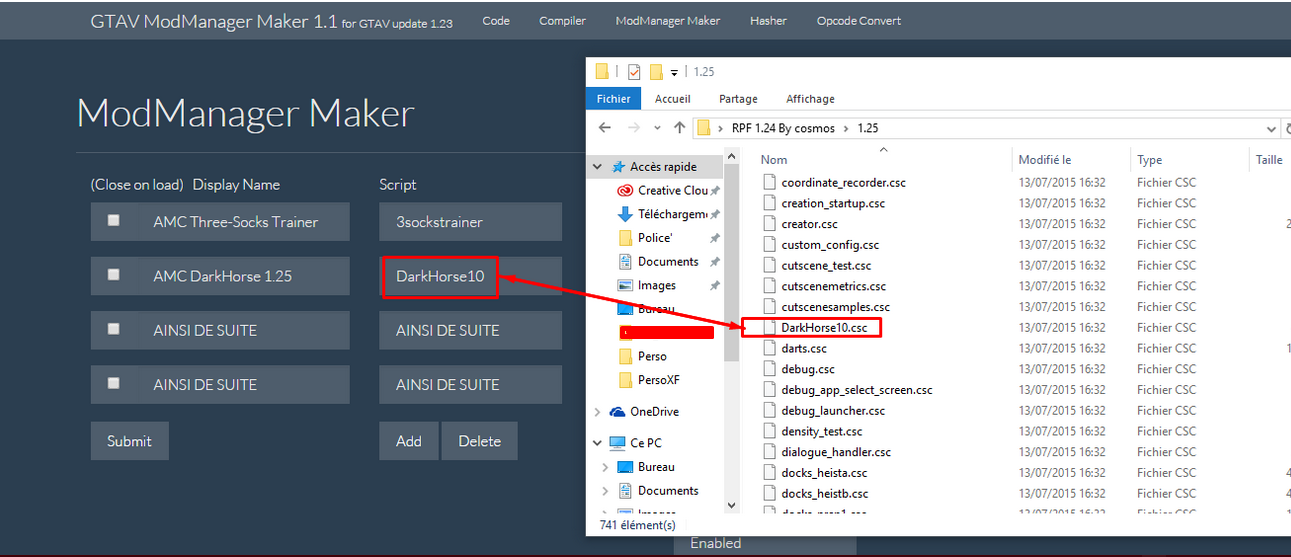The width and height of the screenshot is (1291, 557).
Task: Click the file icon of density_test.csc
Action: click(x=769, y=431)
